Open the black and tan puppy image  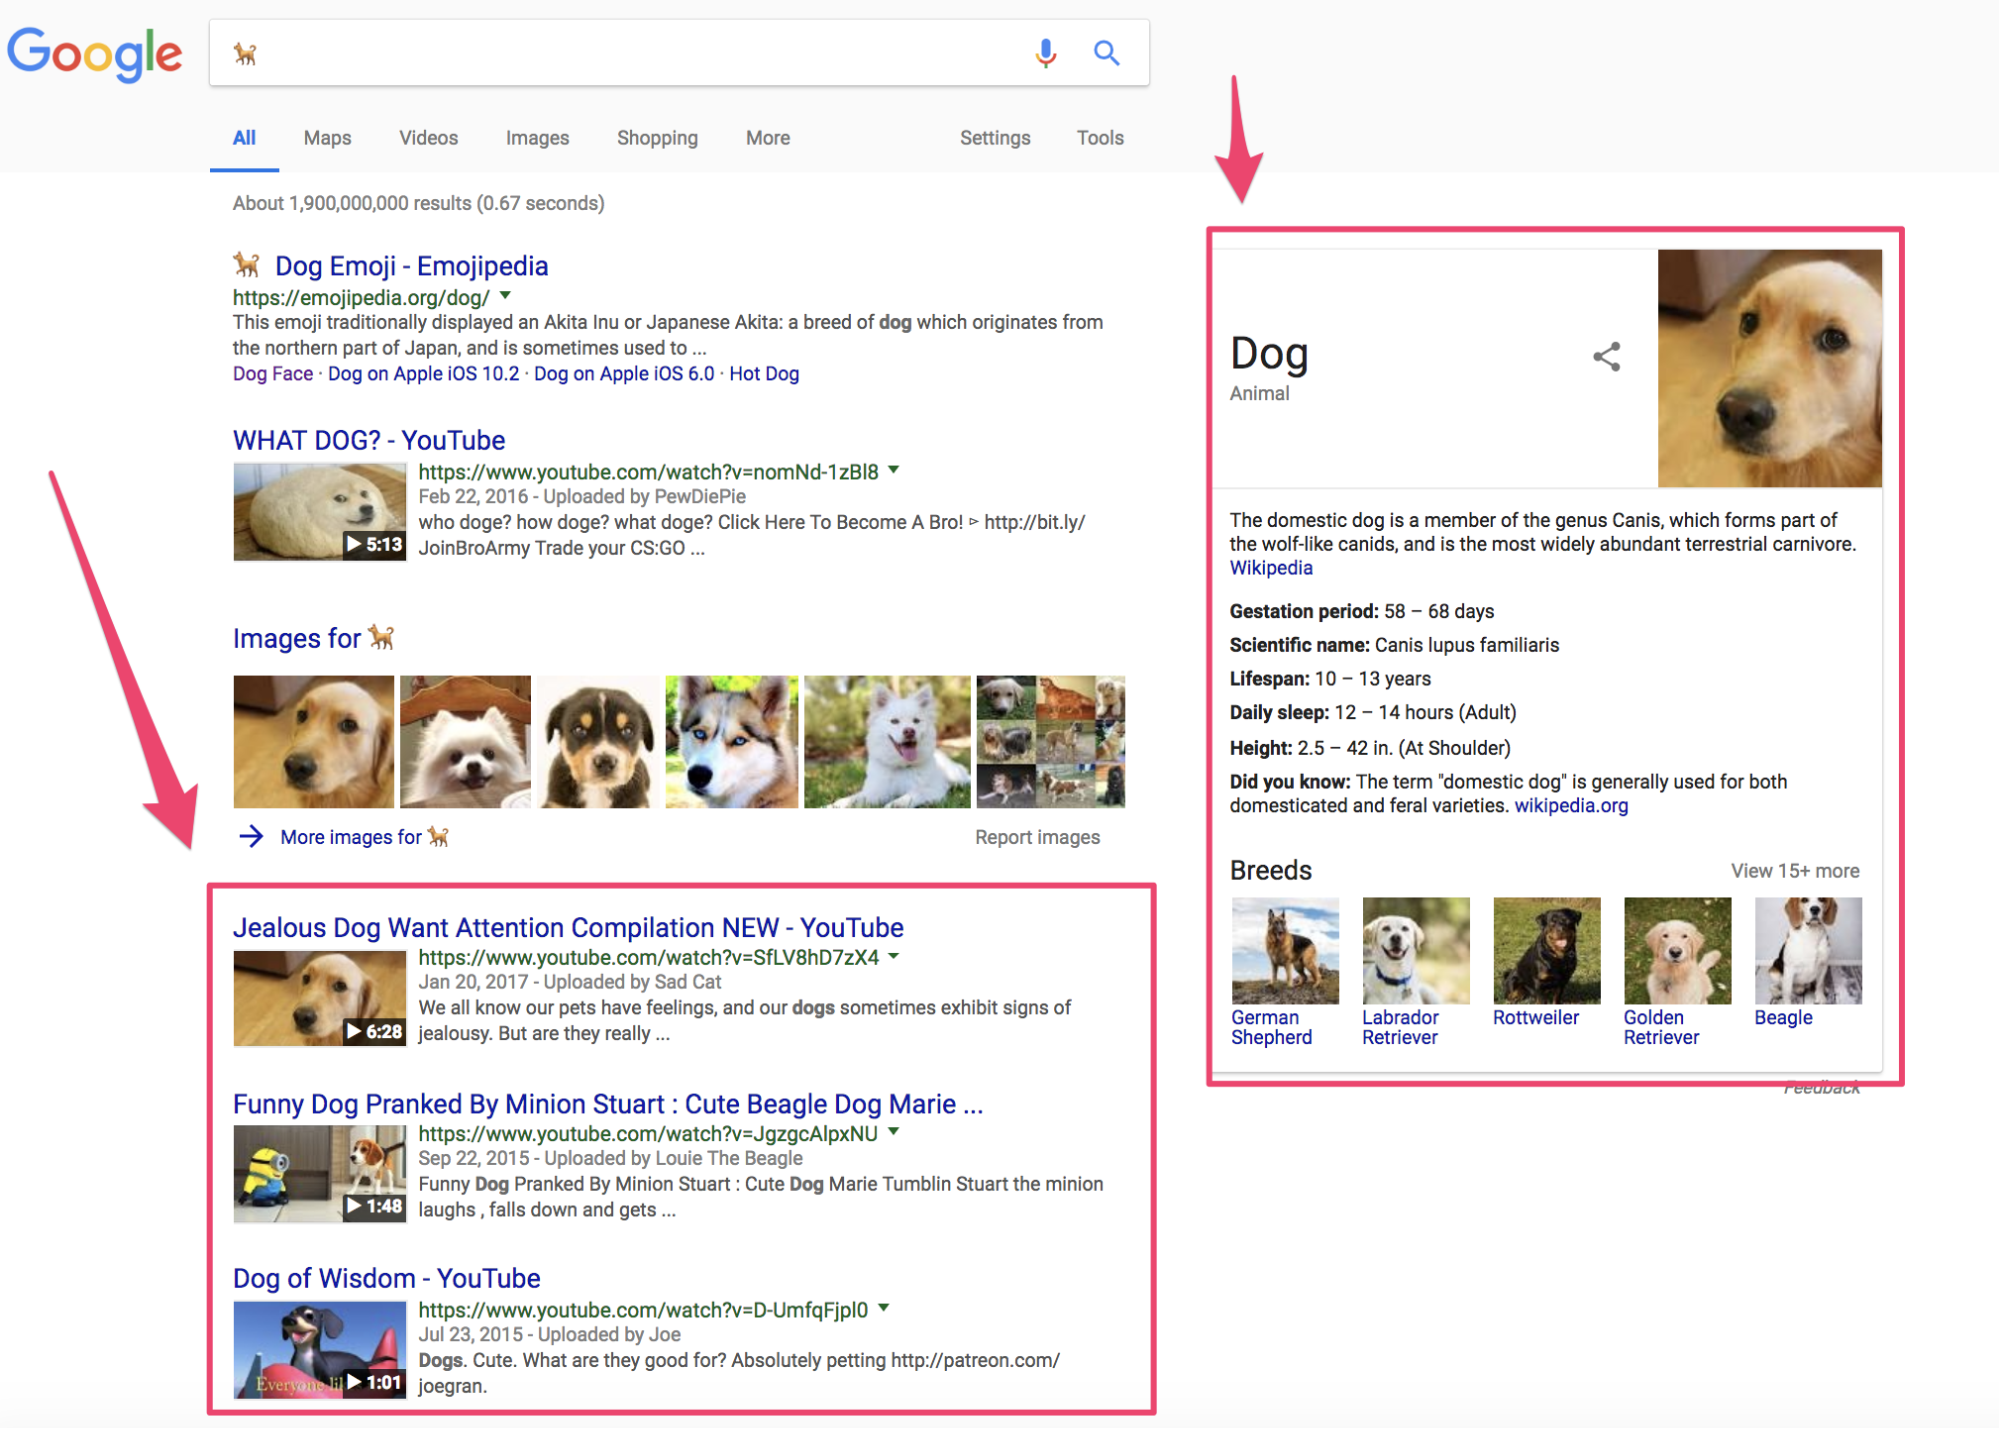coord(598,742)
